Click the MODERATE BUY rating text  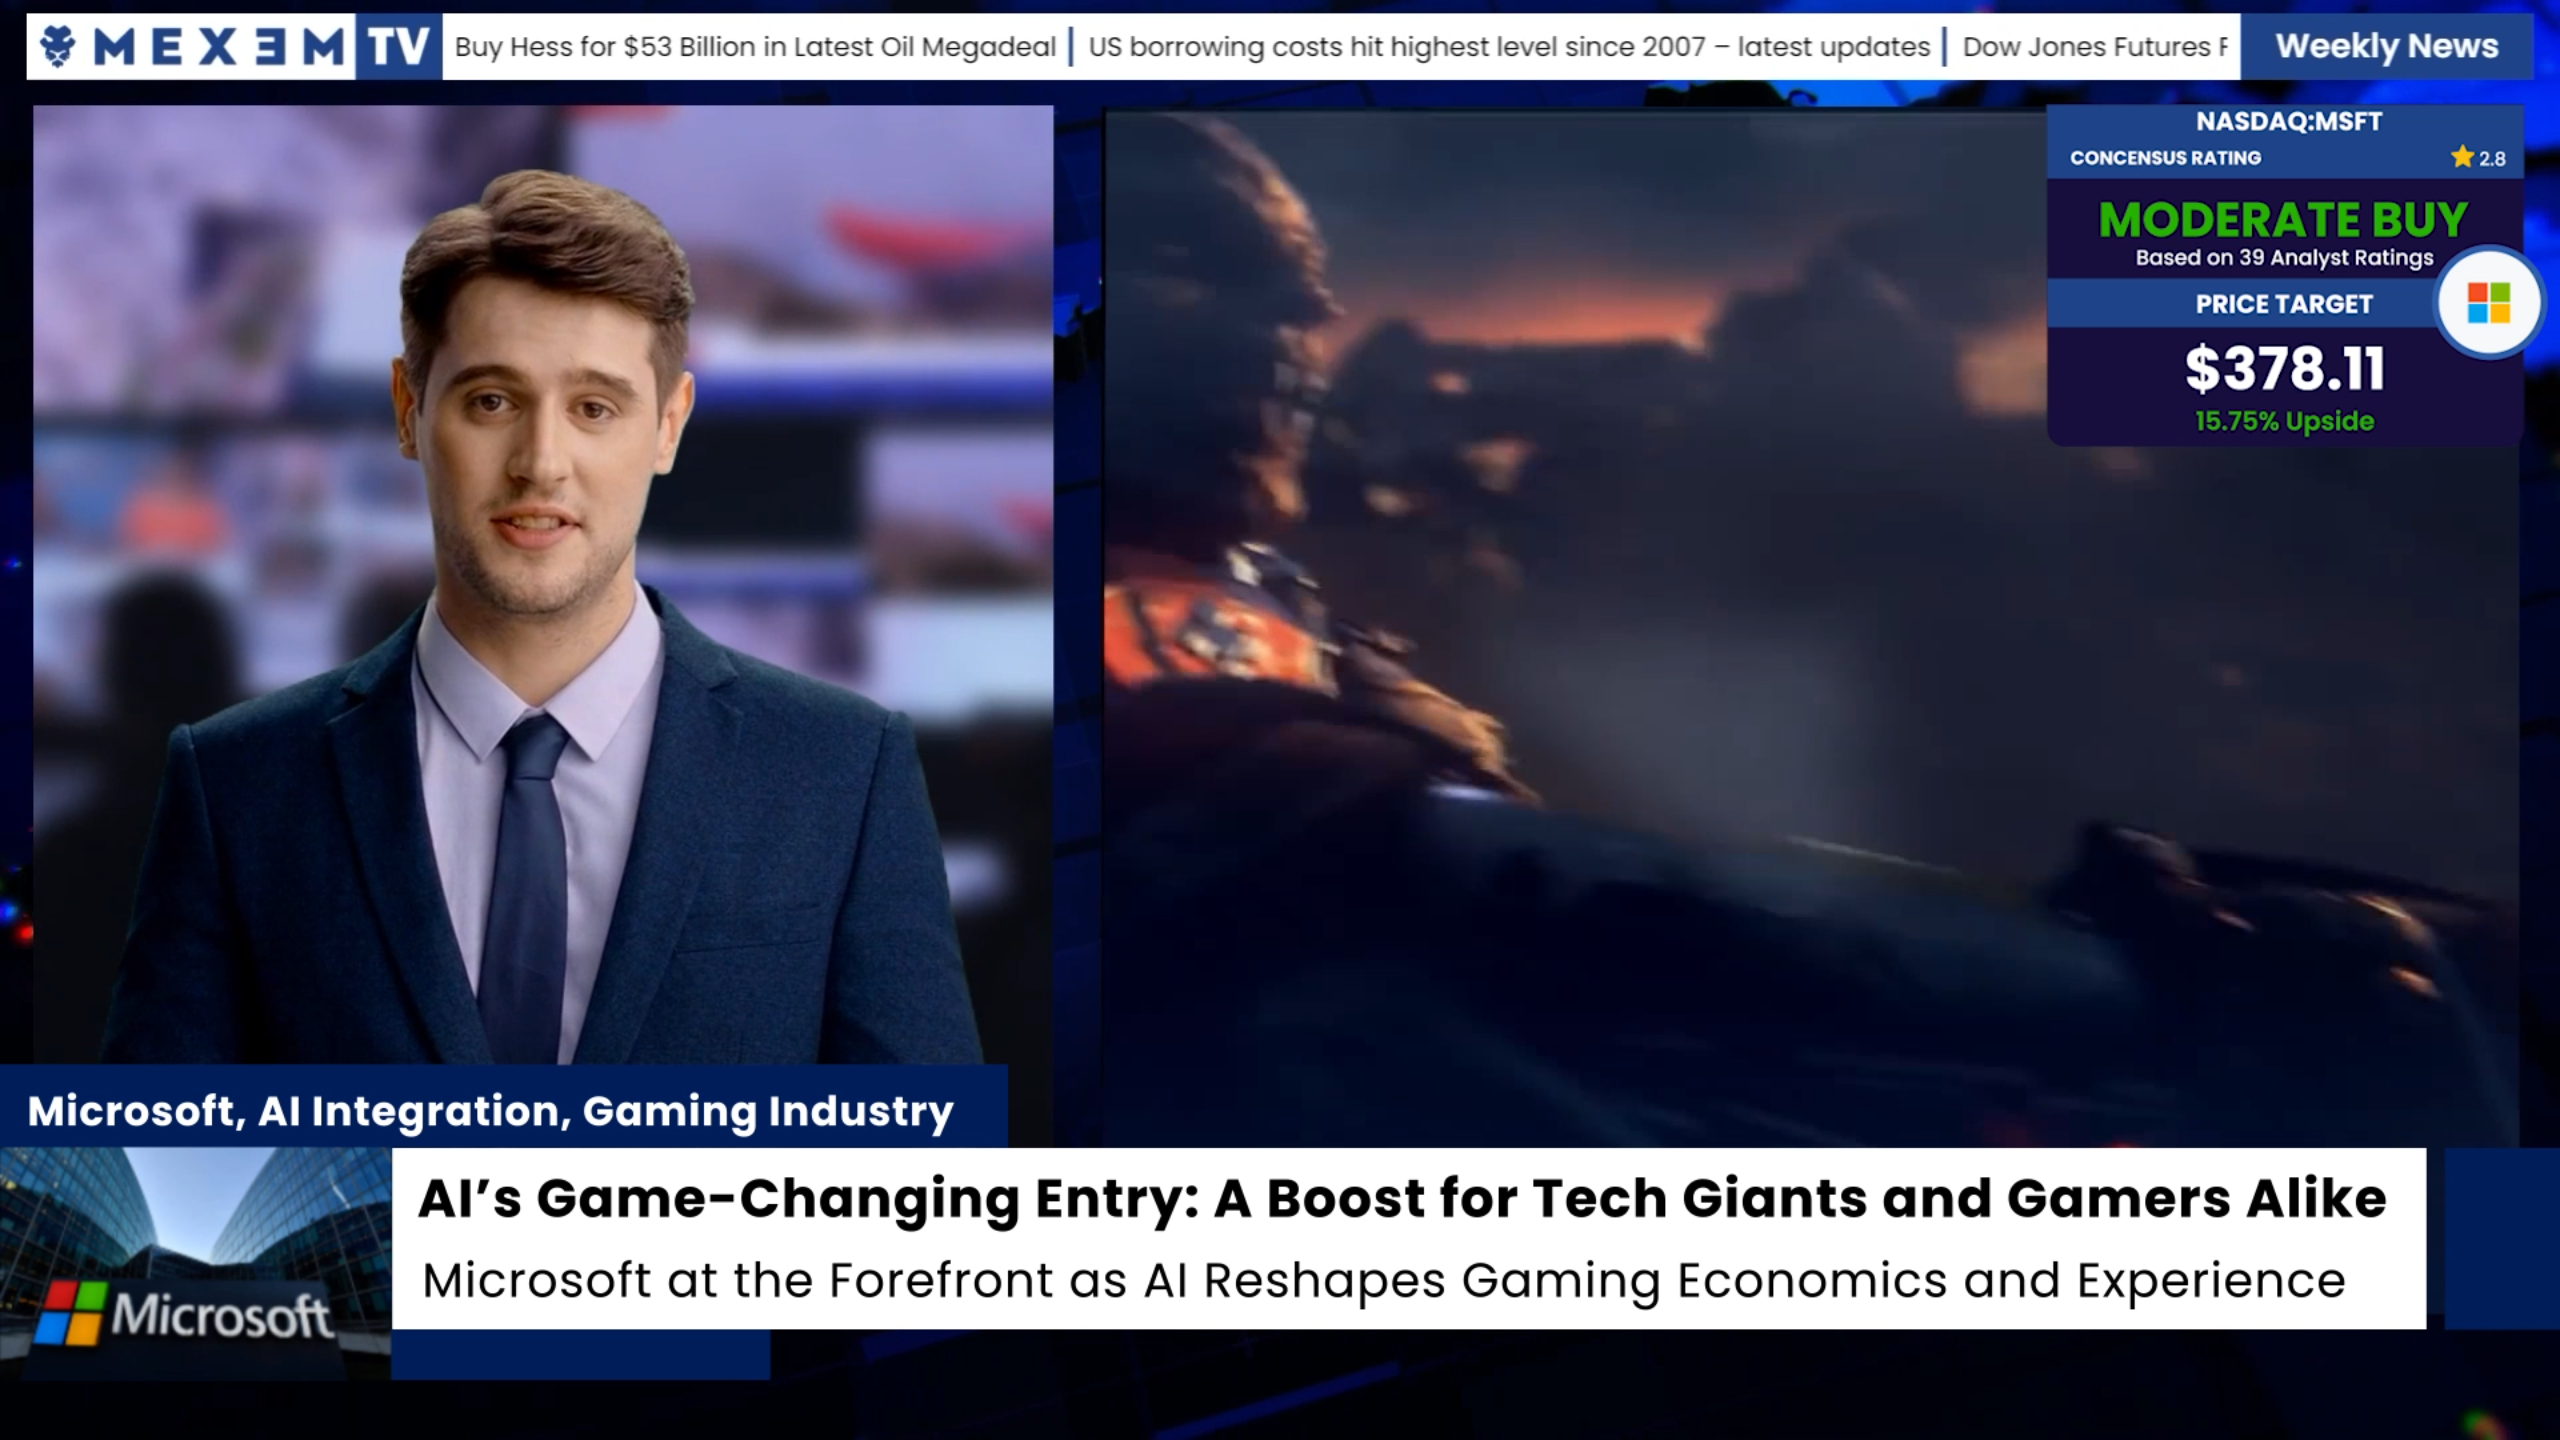pyautogui.click(x=2283, y=219)
